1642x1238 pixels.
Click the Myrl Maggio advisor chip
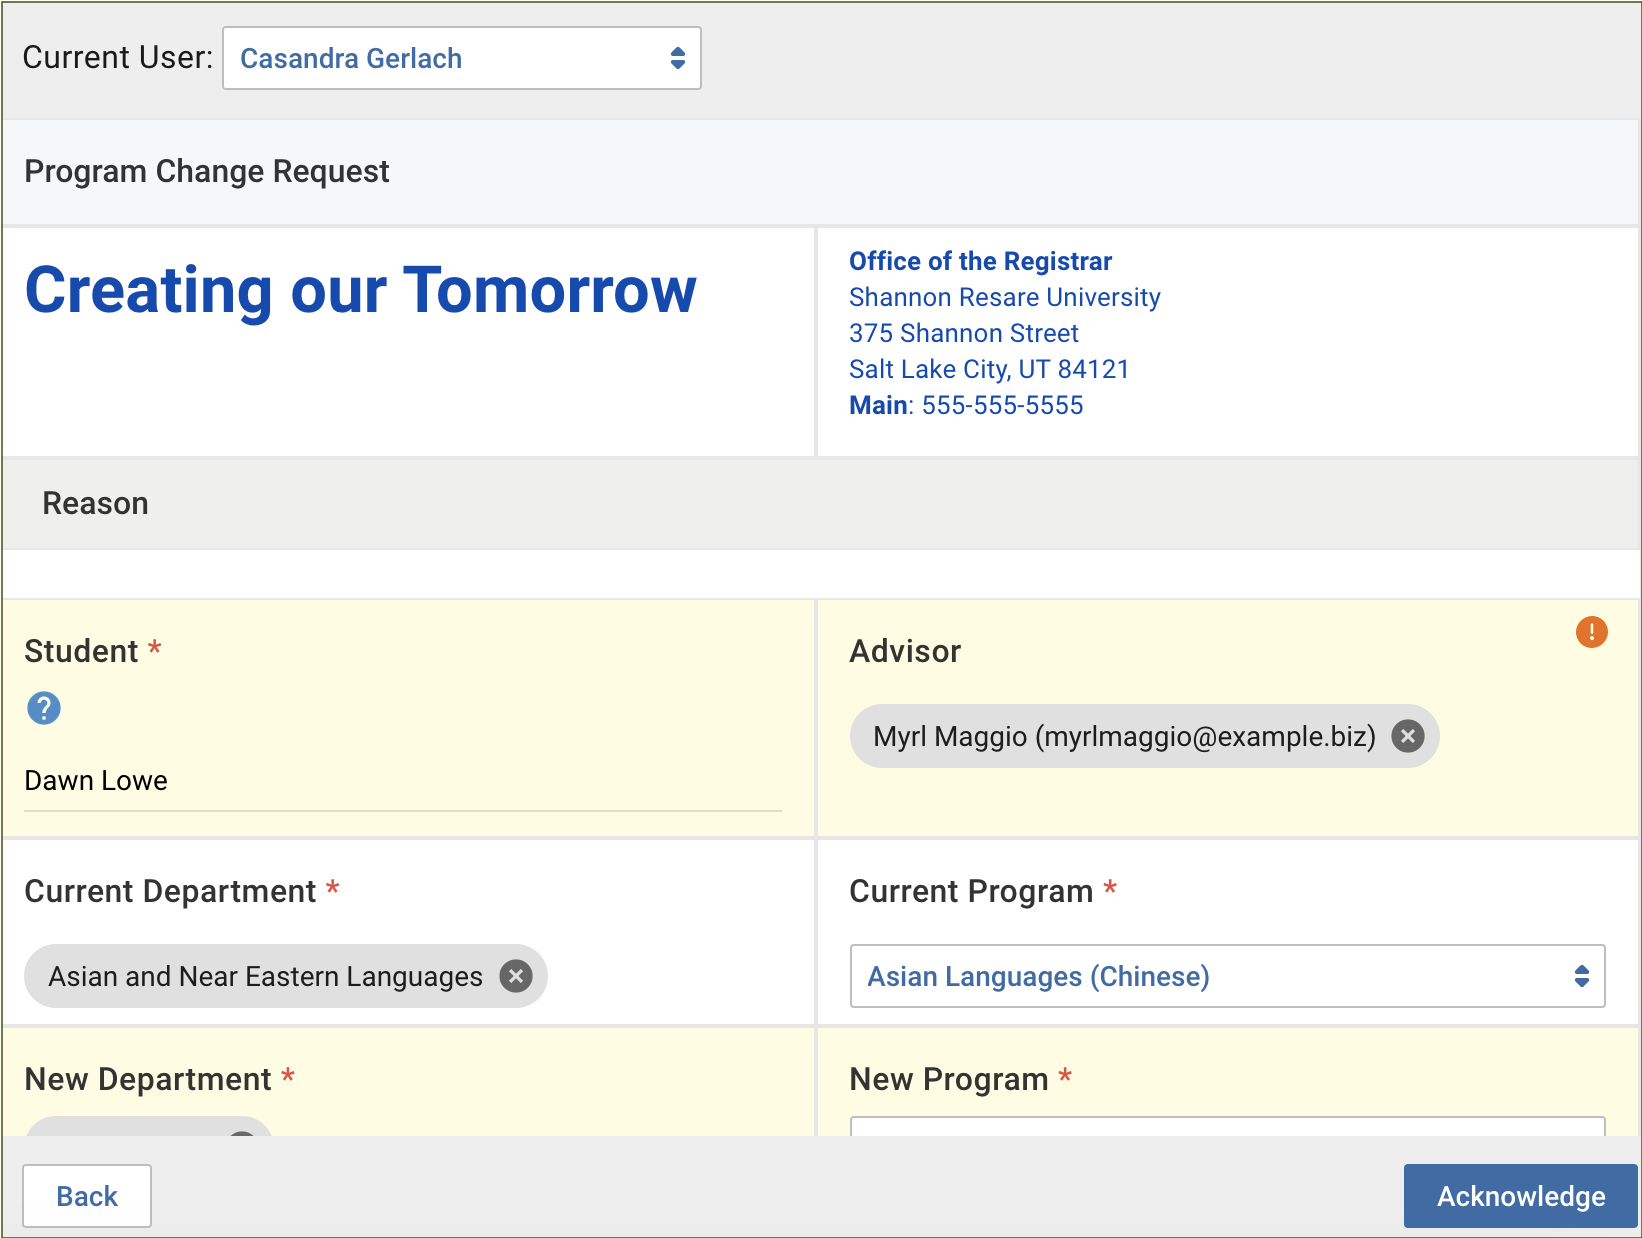1125,736
